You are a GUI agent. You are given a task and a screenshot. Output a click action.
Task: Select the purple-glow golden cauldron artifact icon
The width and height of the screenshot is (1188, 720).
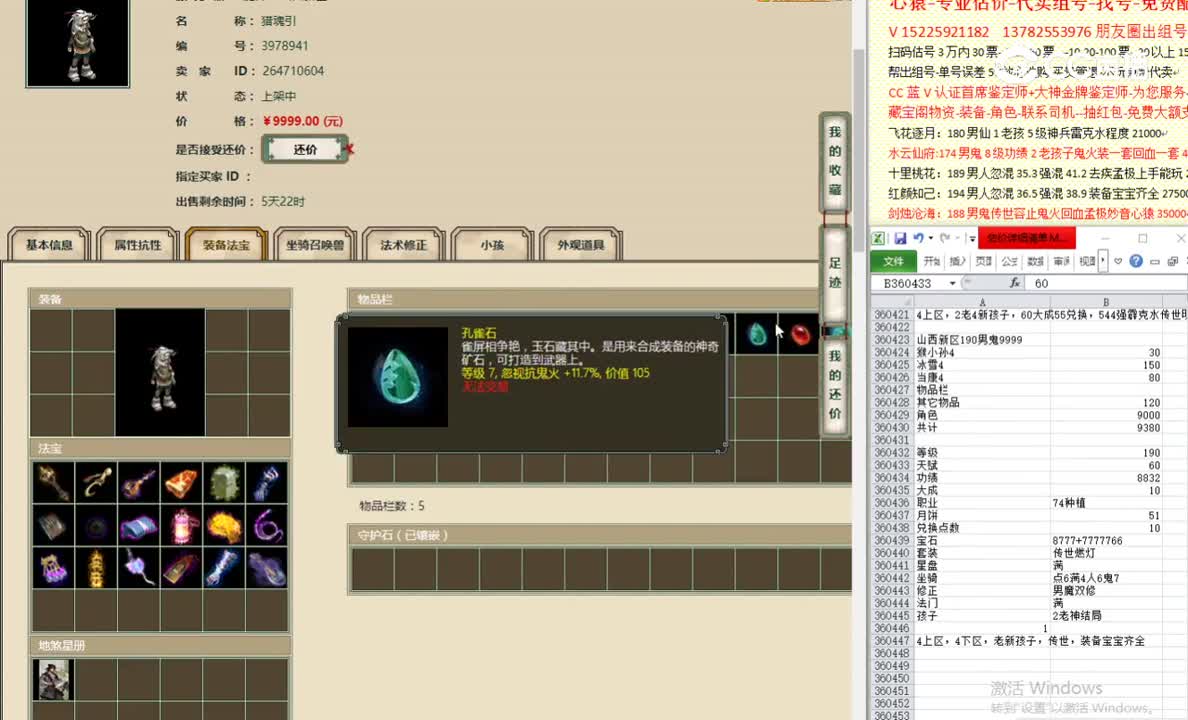pyautogui.click(x=54, y=568)
